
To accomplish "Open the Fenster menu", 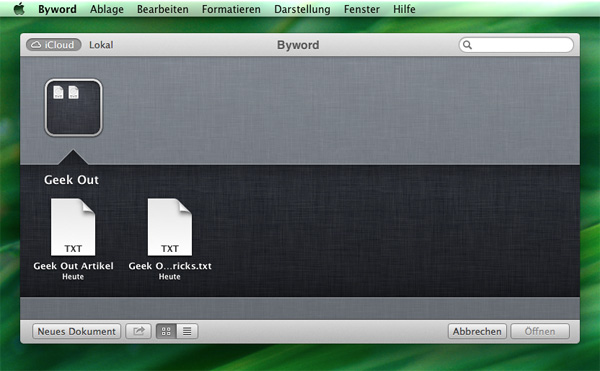I will tap(362, 9).
